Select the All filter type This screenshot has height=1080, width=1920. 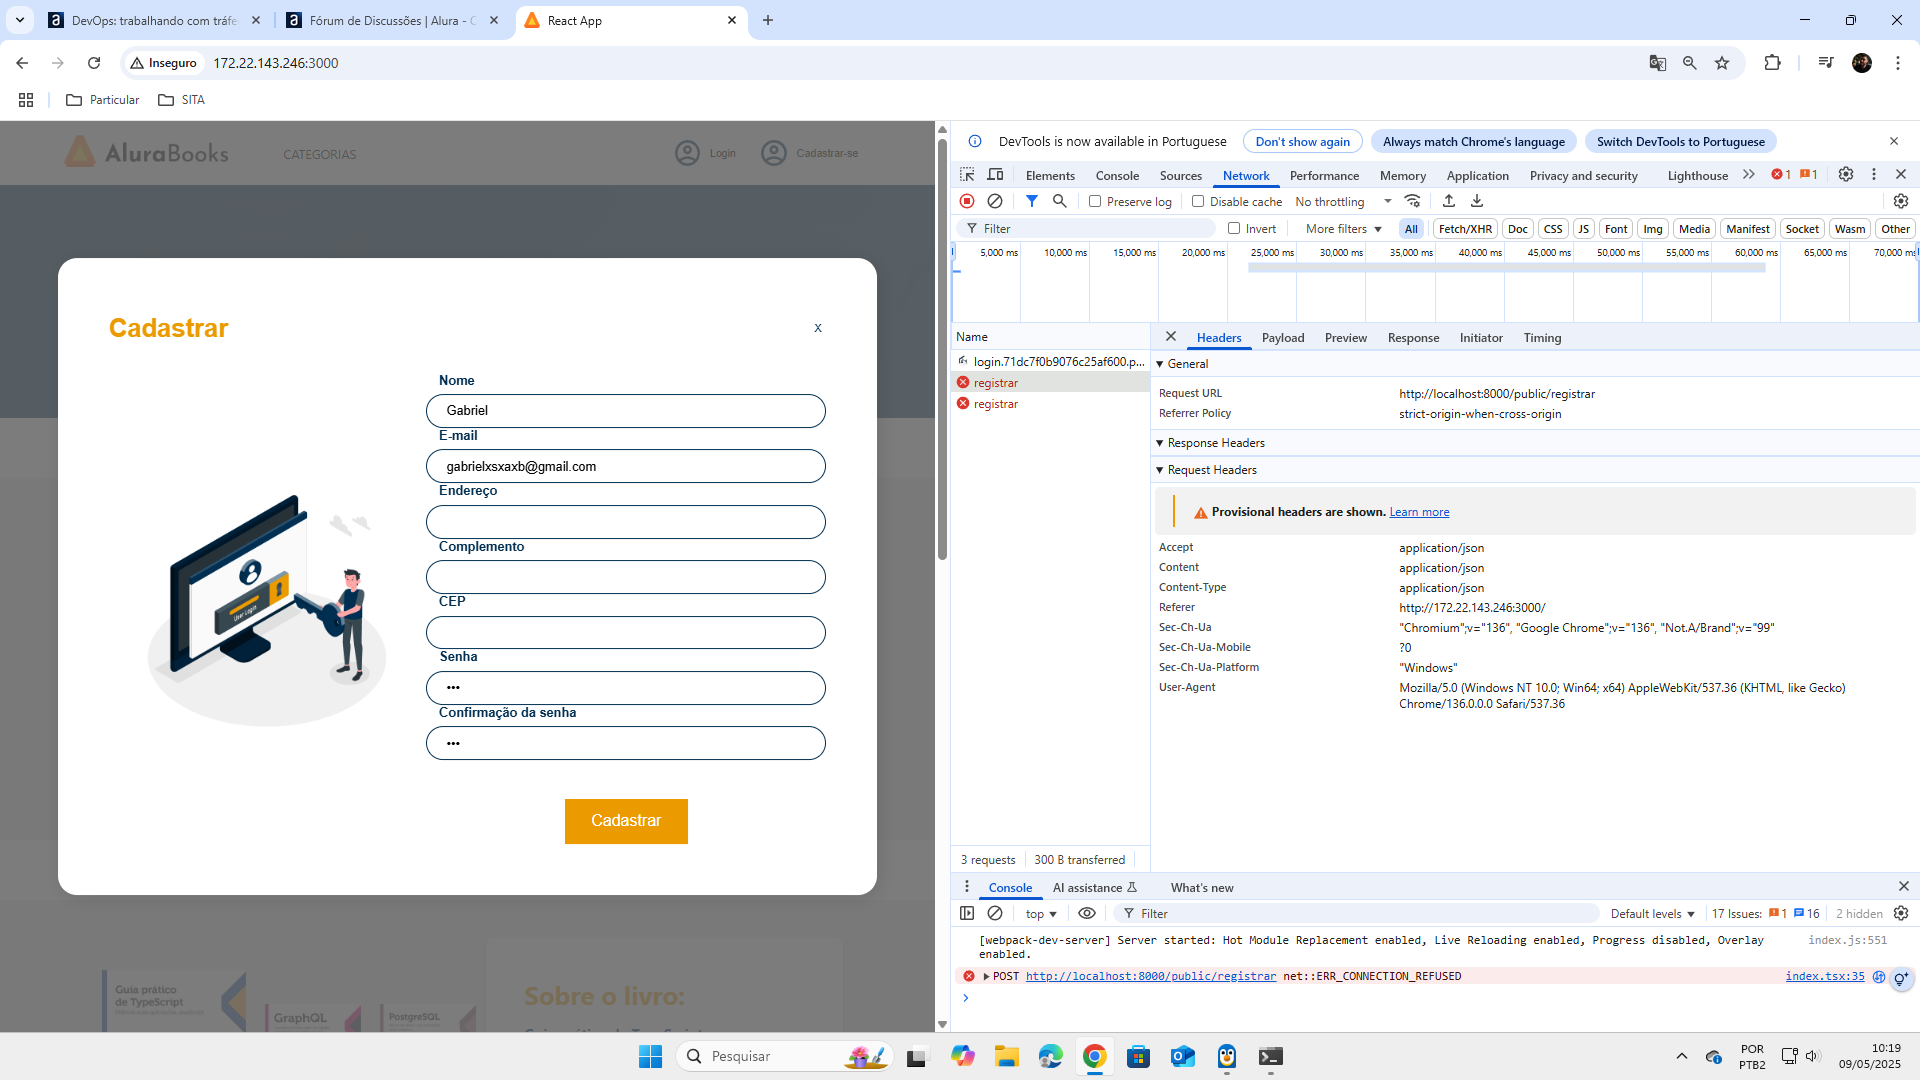coord(1411,229)
